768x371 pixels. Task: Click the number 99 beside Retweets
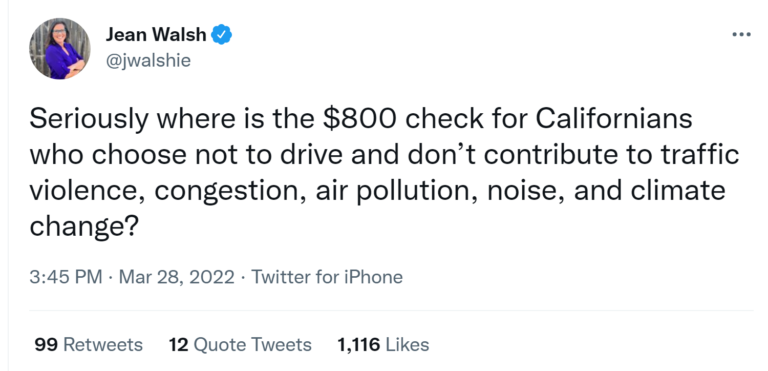point(46,345)
